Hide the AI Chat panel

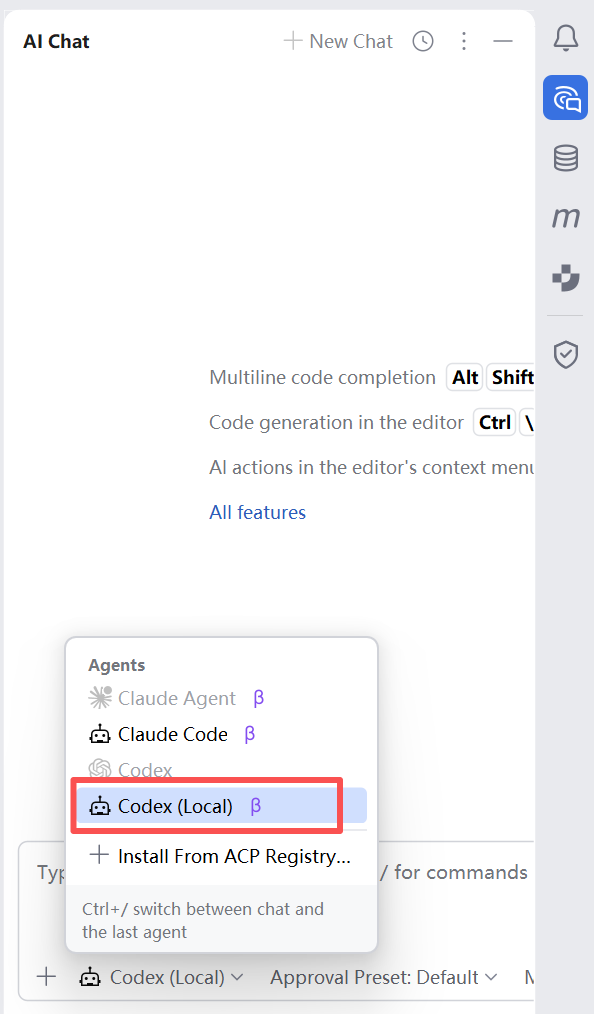click(x=503, y=41)
